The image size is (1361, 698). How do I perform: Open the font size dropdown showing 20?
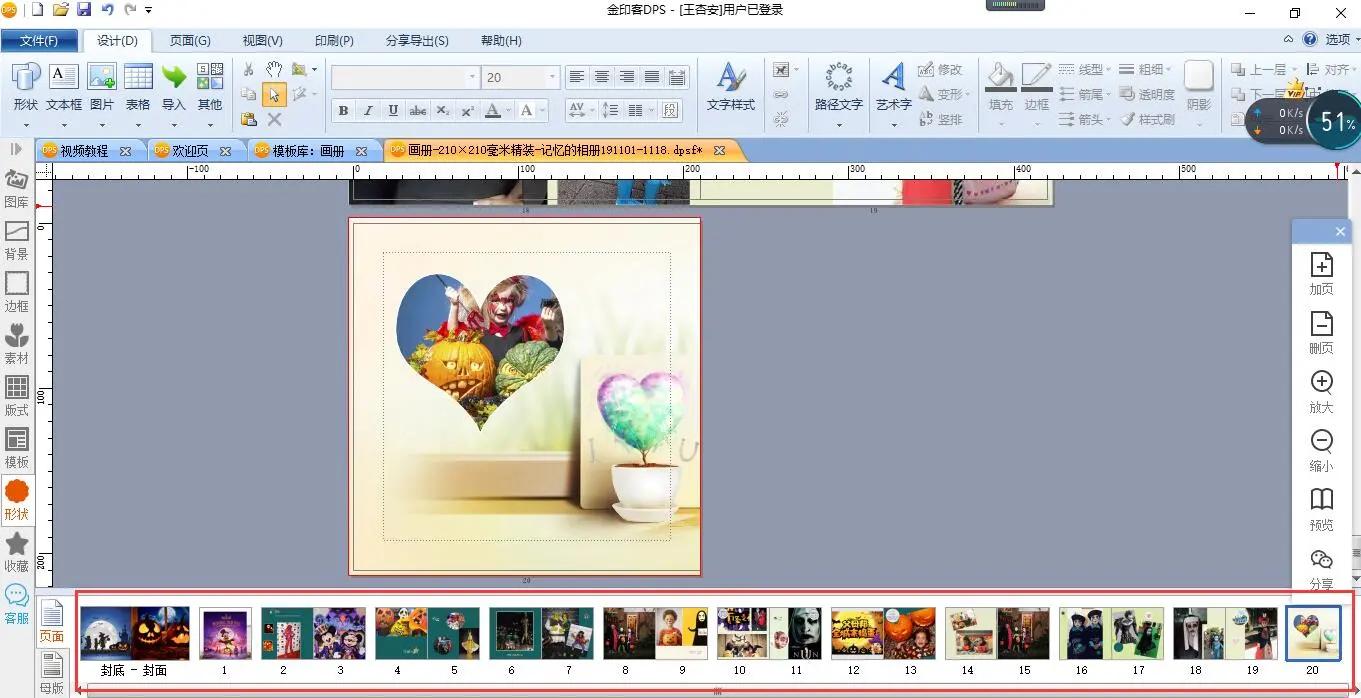click(x=551, y=77)
